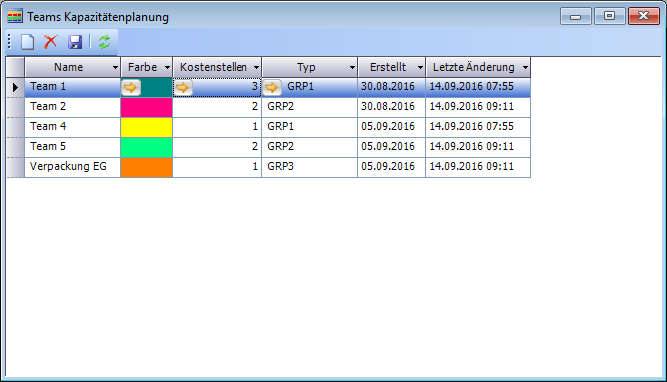Expand the Kostenstellen column dropdown arrow
Screen dimensions: 667x382
(256, 68)
